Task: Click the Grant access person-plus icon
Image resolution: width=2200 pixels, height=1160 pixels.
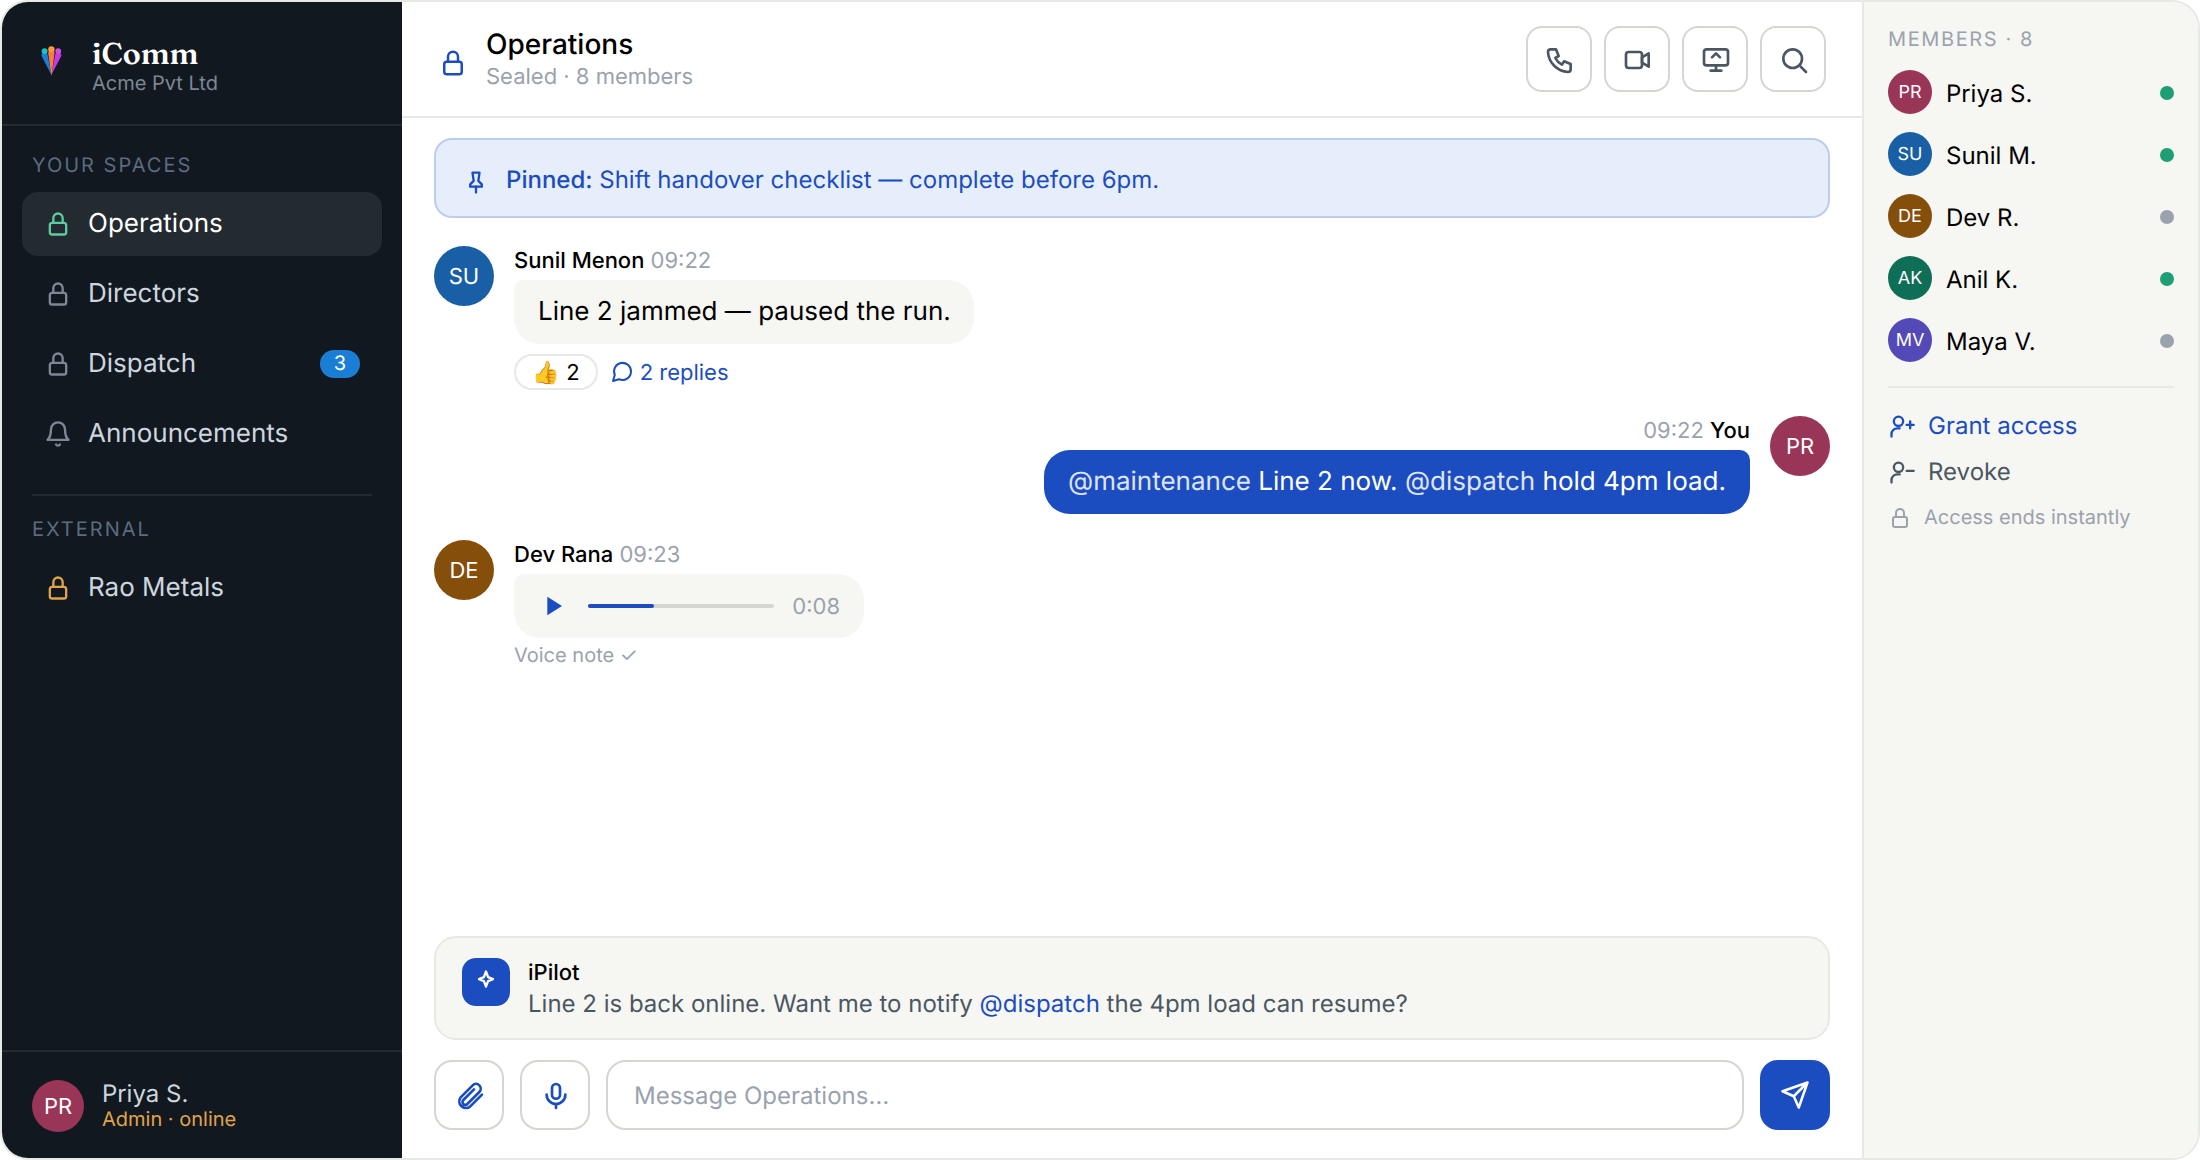Action: [x=1902, y=426]
